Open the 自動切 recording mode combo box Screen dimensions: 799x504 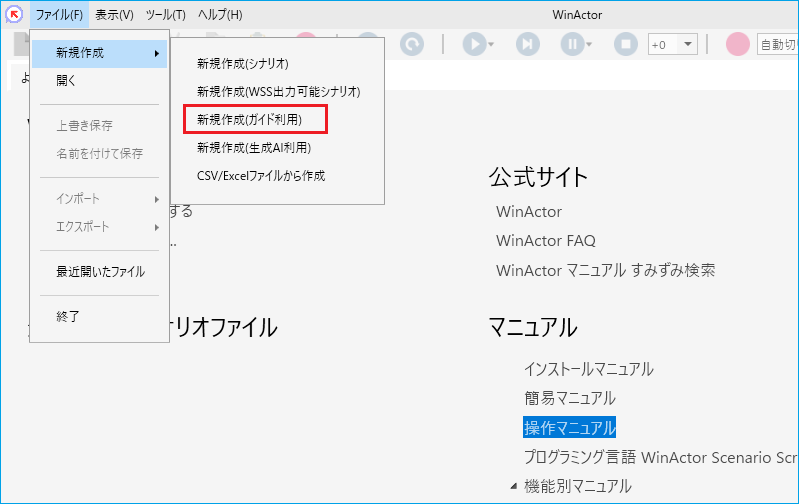[x=778, y=44]
